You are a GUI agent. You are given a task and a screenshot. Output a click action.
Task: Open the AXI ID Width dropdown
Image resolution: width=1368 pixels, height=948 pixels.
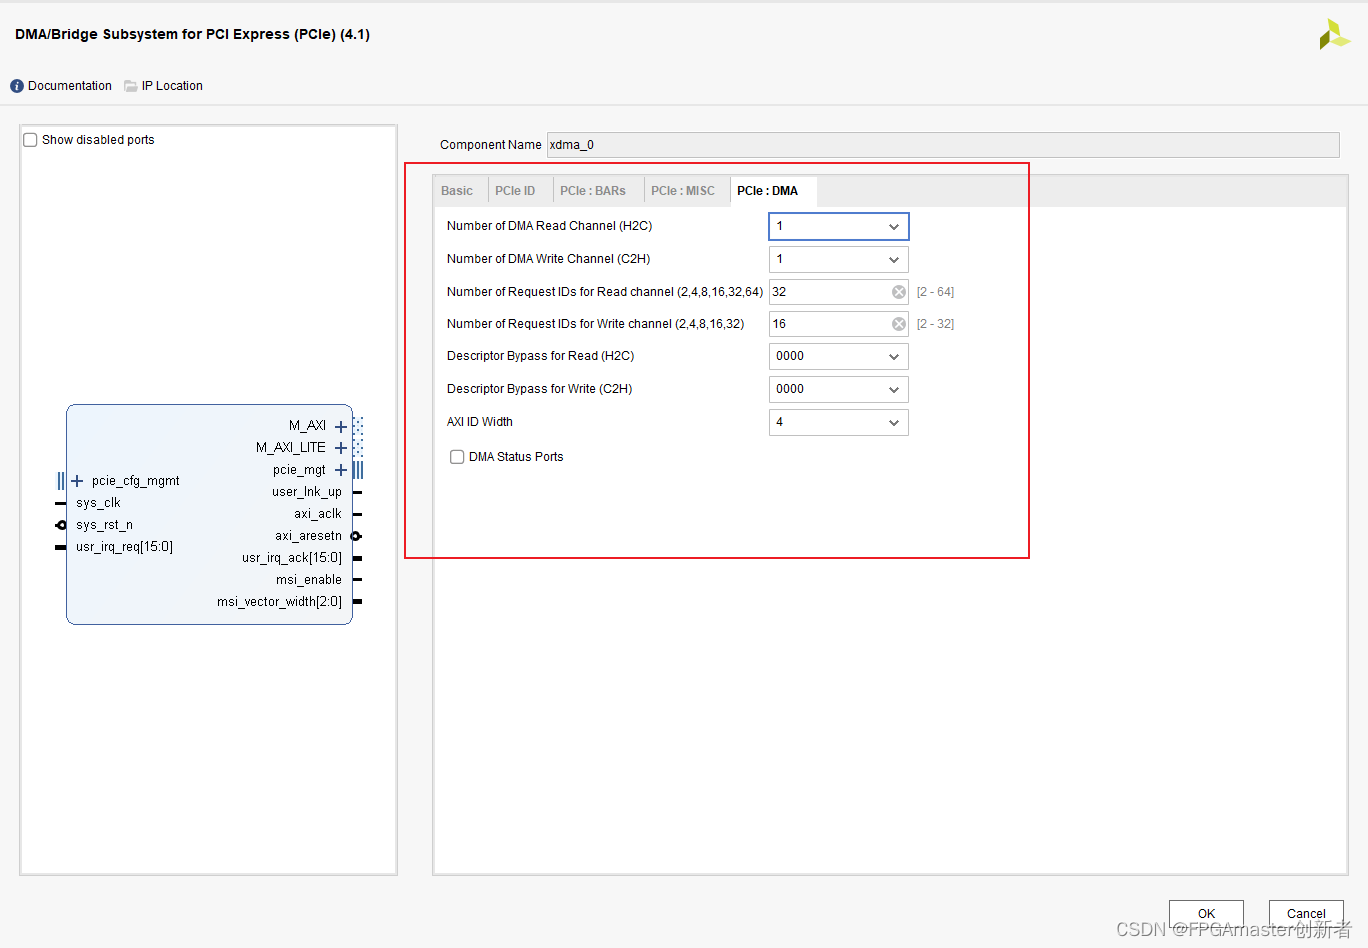pyautogui.click(x=839, y=423)
